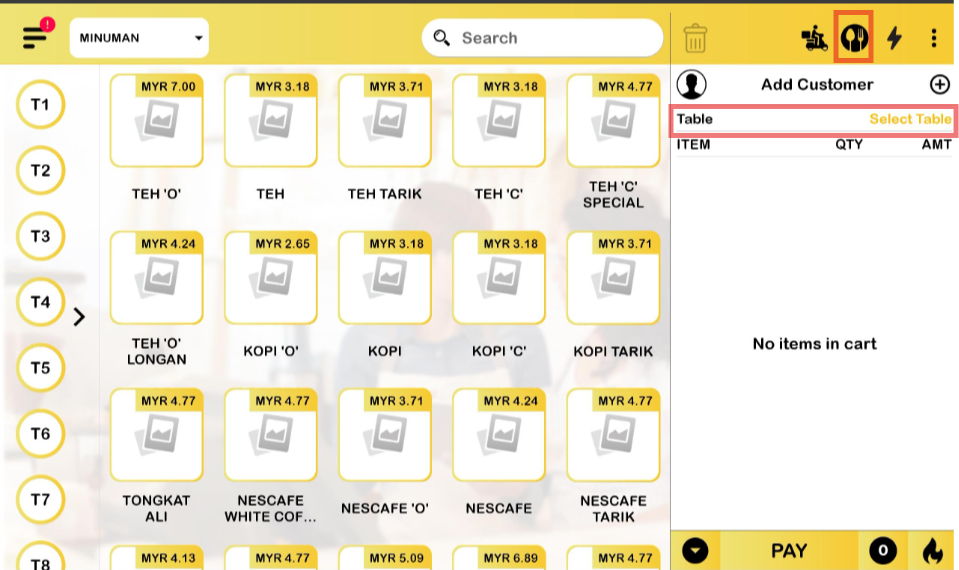Select the delivery scooter icon
Image resolution: width=959 pixels, height=570 pixels.
click(x=814, y=39)
